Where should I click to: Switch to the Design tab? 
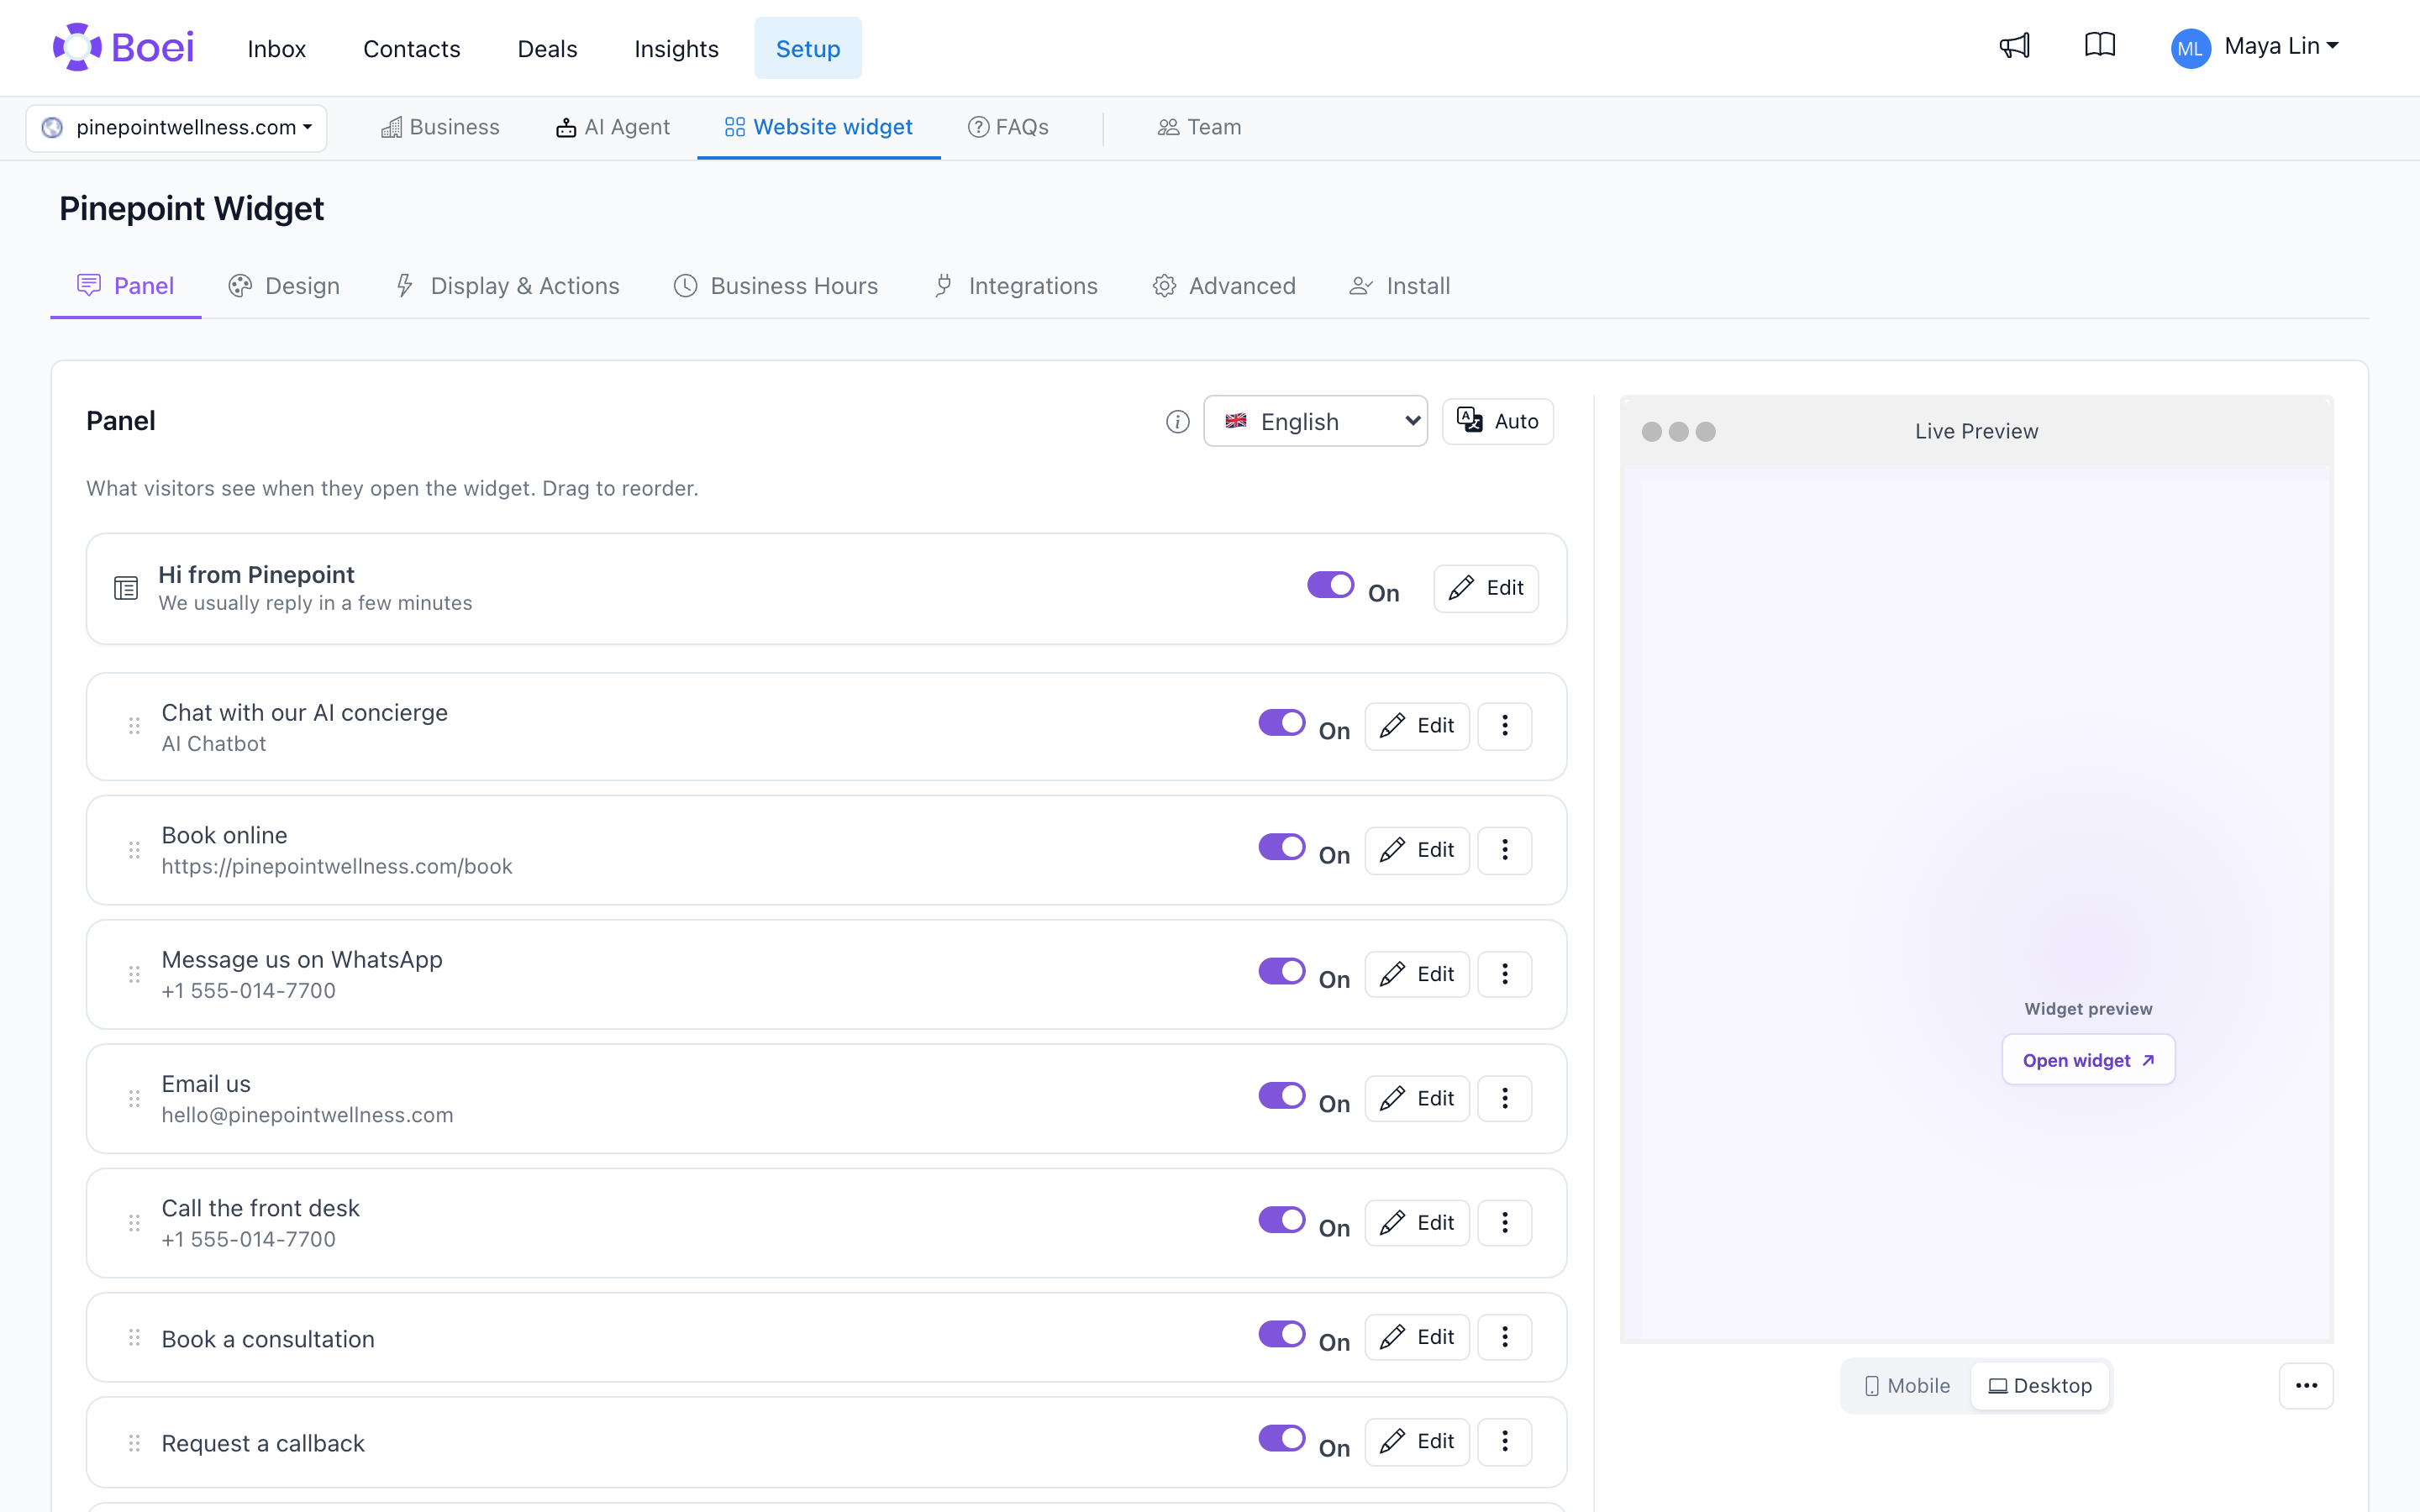click(x=284, y=286)
